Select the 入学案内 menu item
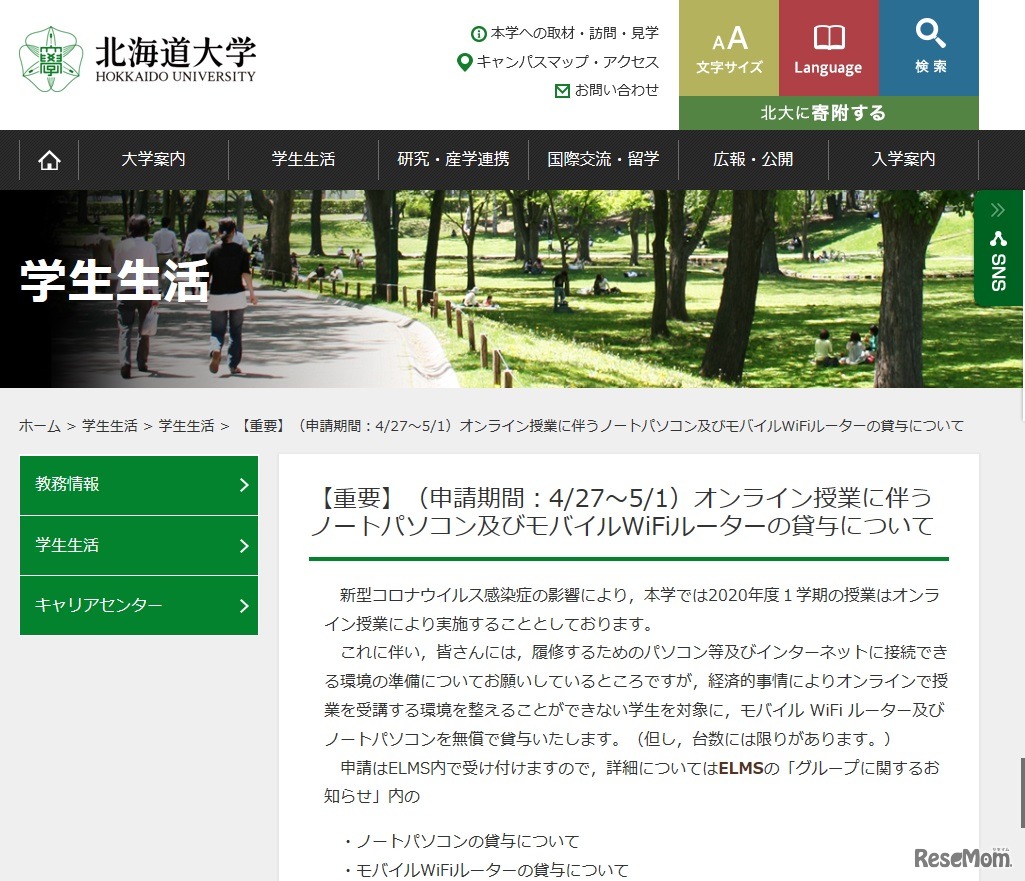This screenshot has height=881, width=1025. pyautogui.click(x=903, y=159)
